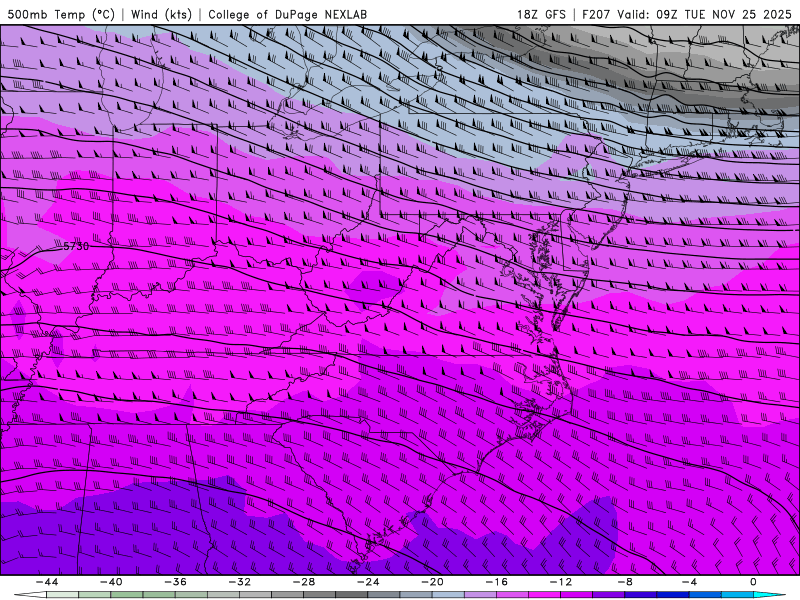The width and height of the screenshot is (800, 600).
Task: Click the "Wind (kts)" header label
Action: 161,14
